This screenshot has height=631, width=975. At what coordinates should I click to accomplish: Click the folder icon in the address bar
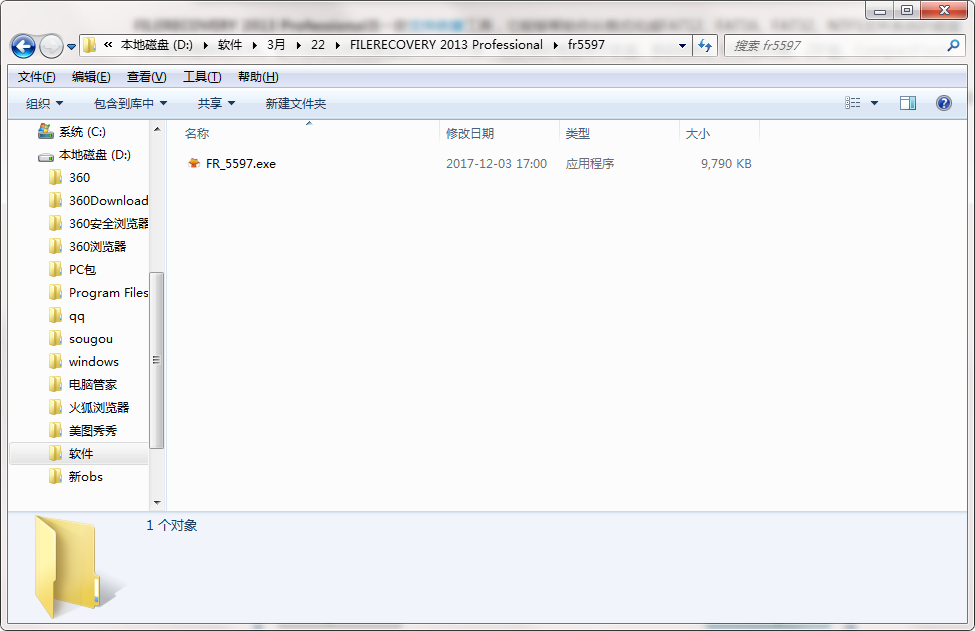(x=90, y=45)
